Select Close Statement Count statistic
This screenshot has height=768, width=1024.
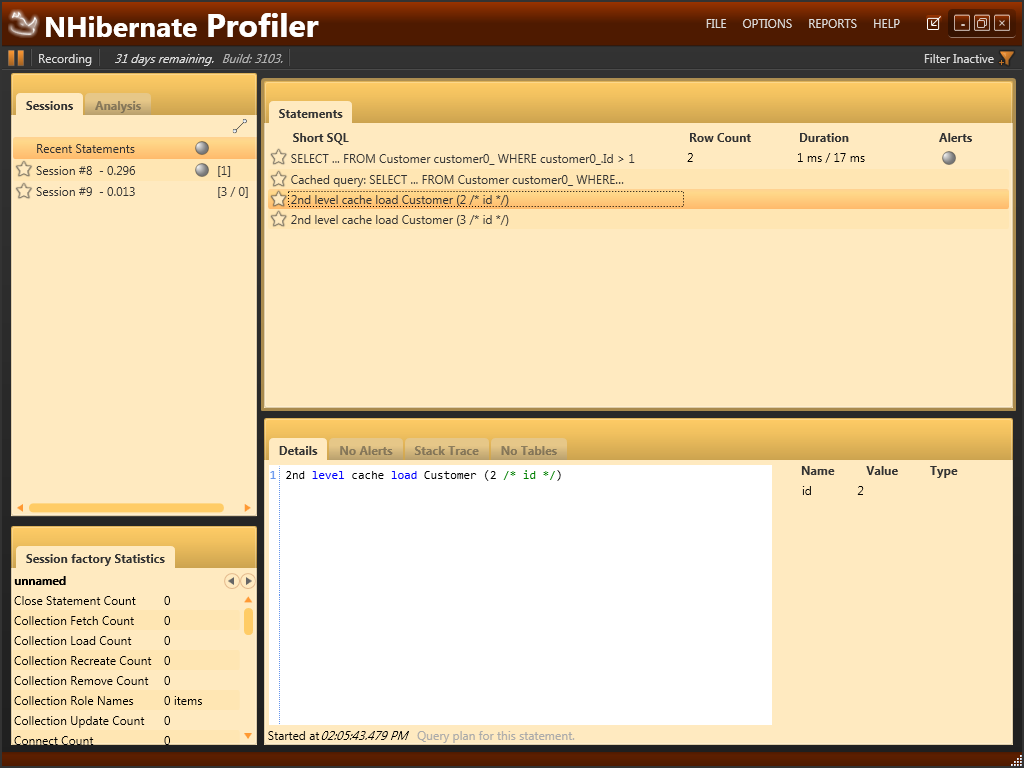[127, 600]
